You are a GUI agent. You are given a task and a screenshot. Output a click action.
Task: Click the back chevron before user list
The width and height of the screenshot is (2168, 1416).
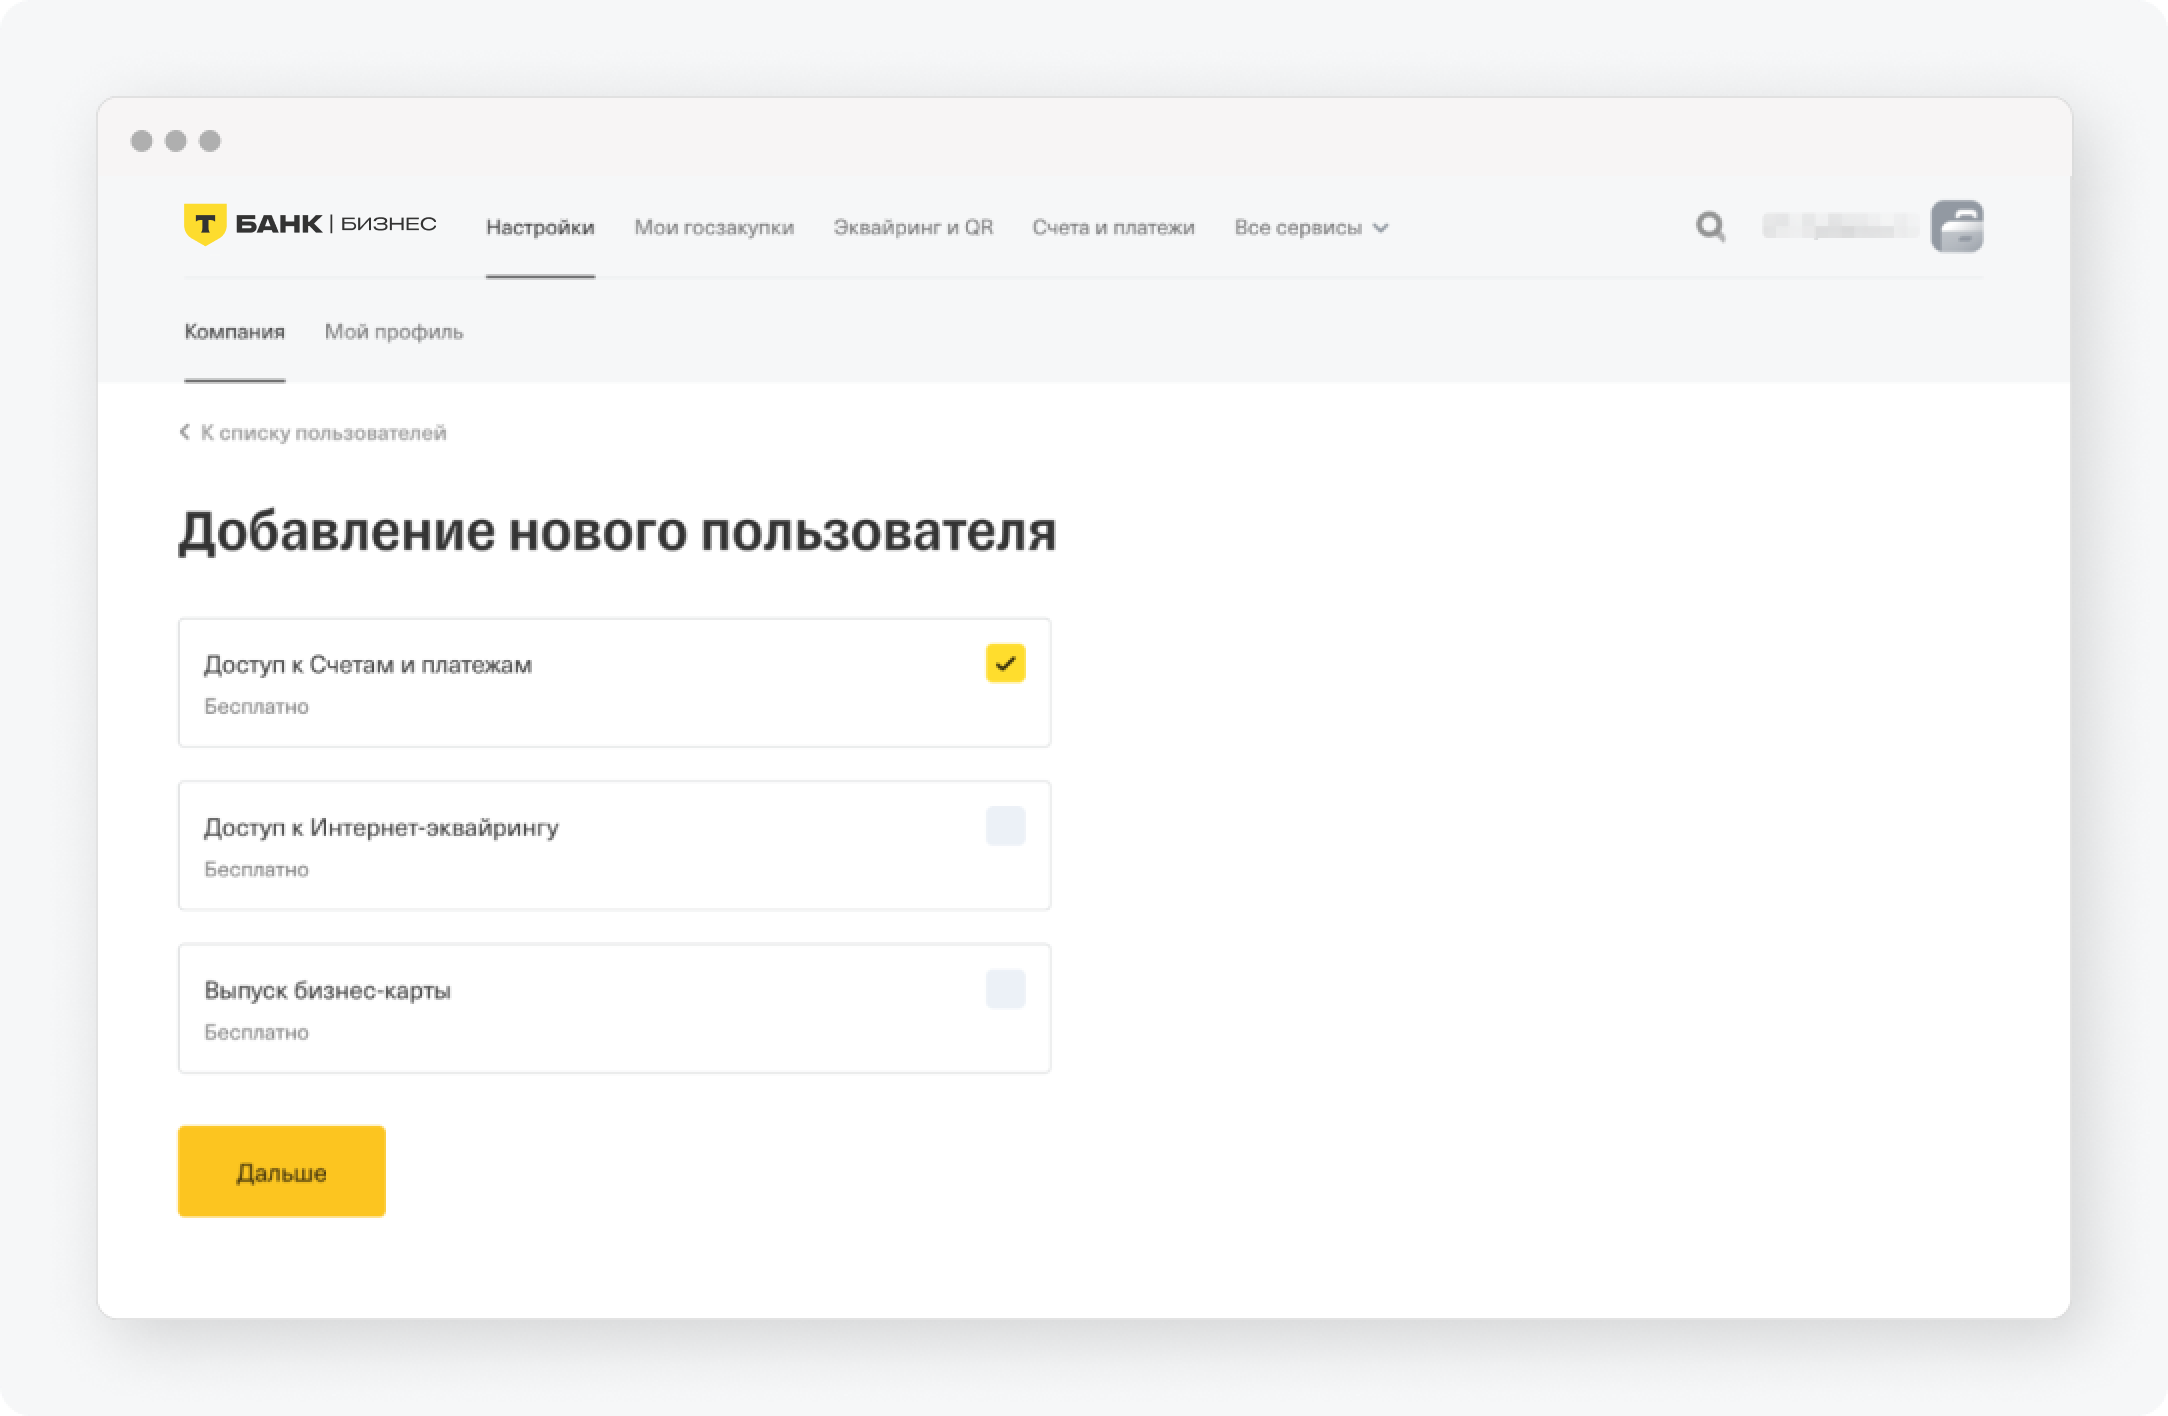(184, 432)
